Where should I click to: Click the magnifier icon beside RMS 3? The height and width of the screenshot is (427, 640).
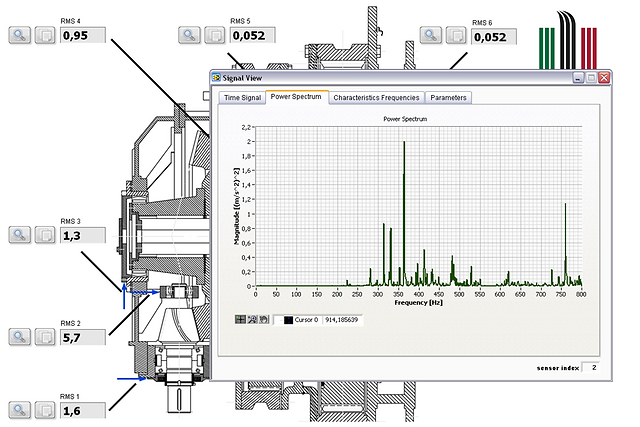pos(20,235)
